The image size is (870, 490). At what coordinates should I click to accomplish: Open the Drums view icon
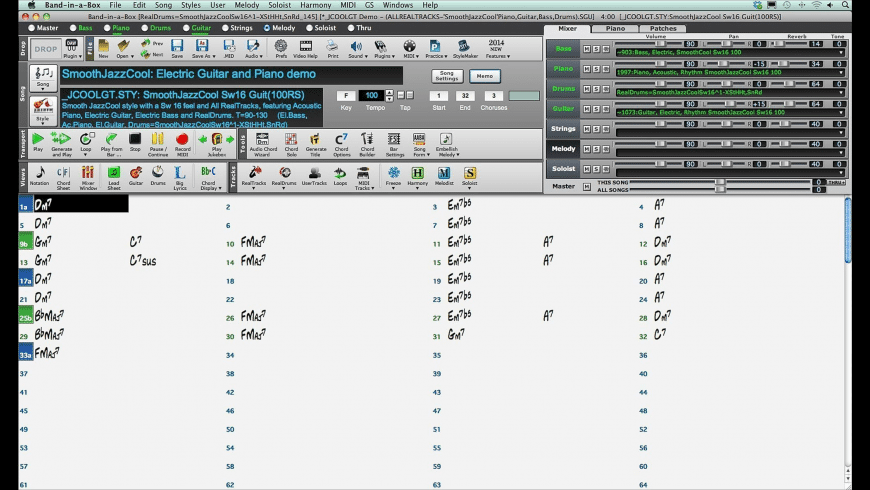tap(158, 176)
